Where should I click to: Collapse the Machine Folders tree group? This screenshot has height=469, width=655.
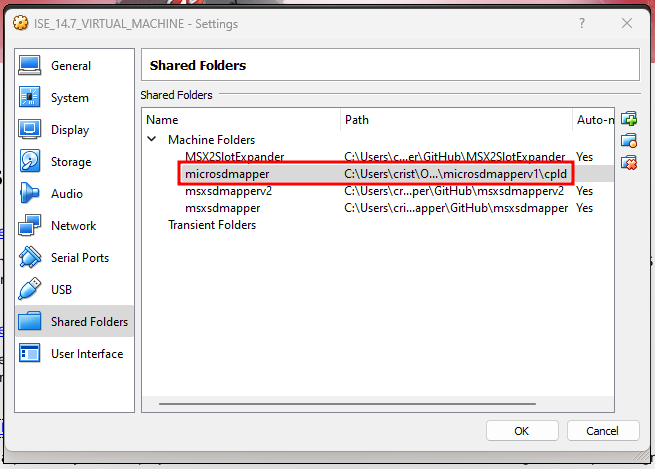[152, 140]
